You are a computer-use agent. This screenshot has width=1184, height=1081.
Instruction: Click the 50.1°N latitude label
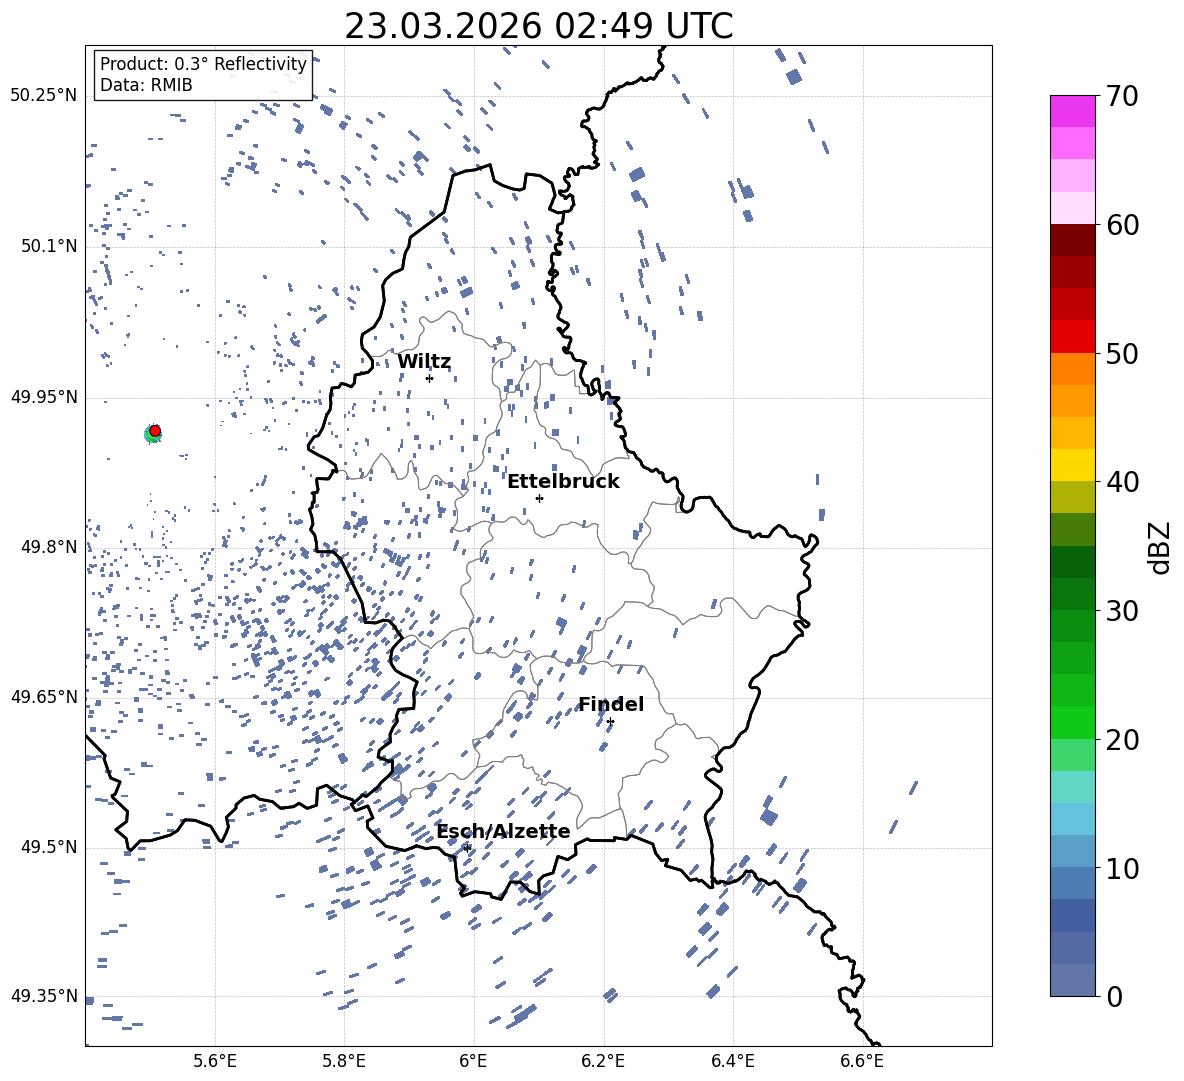pos(49,247)
